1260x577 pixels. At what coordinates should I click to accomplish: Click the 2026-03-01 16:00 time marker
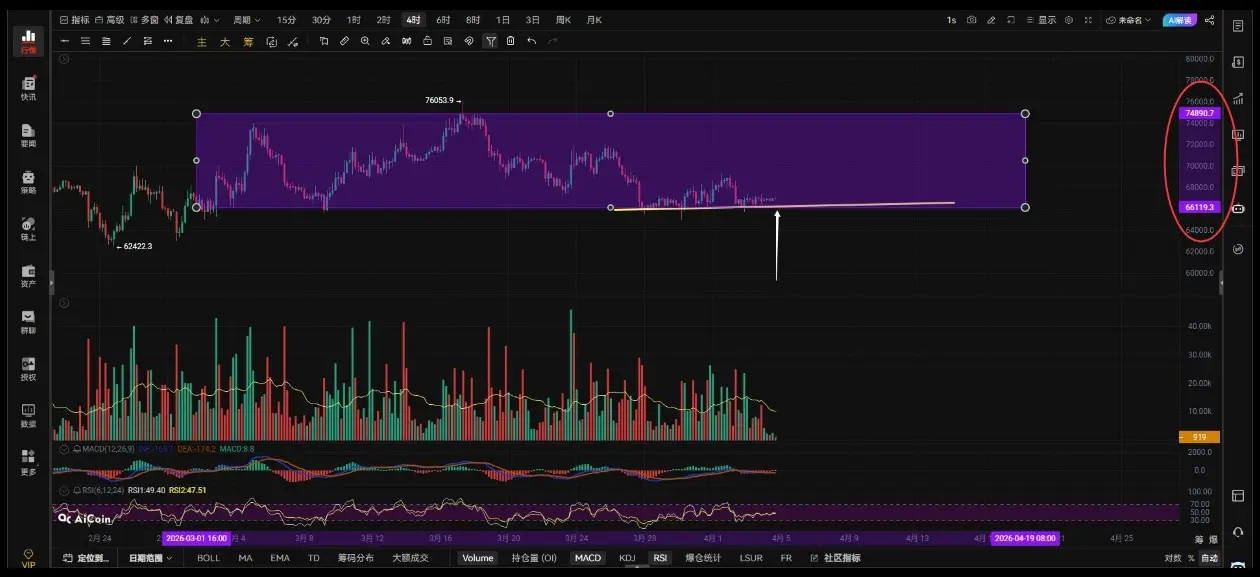tap(196, 538)
